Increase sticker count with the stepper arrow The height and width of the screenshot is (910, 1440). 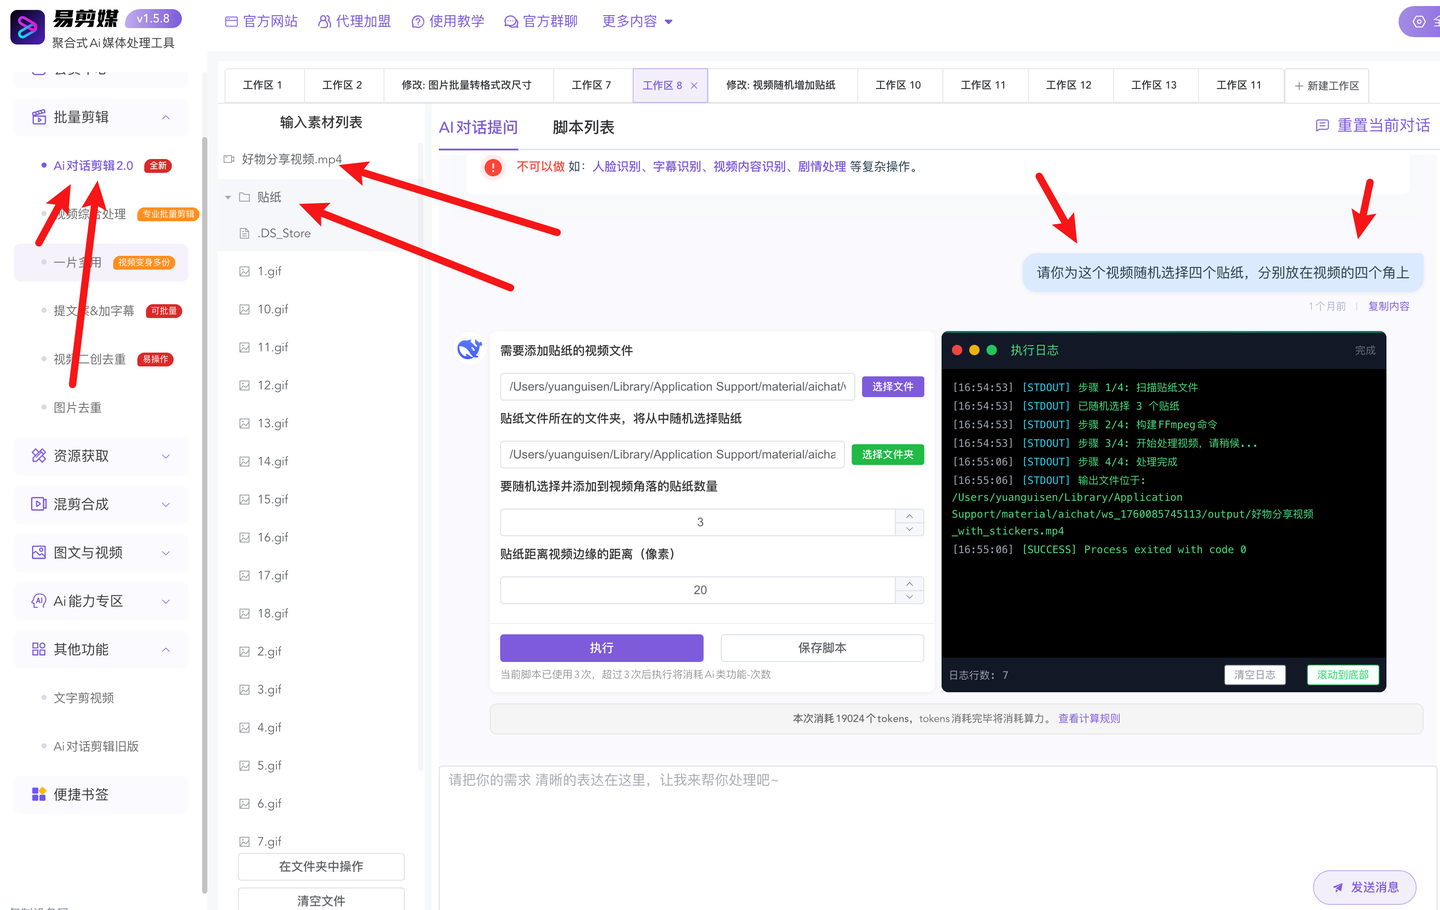click(909, 515)
